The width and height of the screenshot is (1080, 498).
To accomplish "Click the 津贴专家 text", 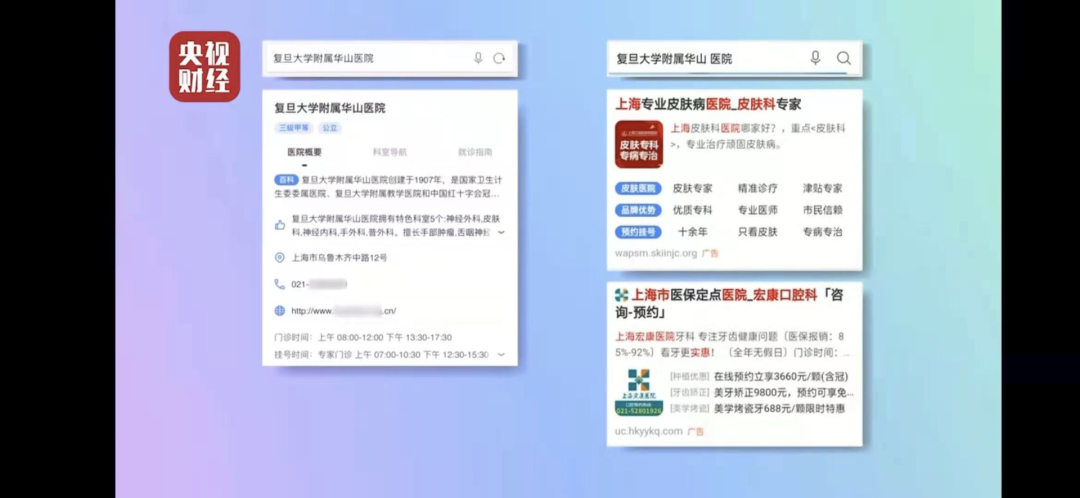I will pos(822,188).
